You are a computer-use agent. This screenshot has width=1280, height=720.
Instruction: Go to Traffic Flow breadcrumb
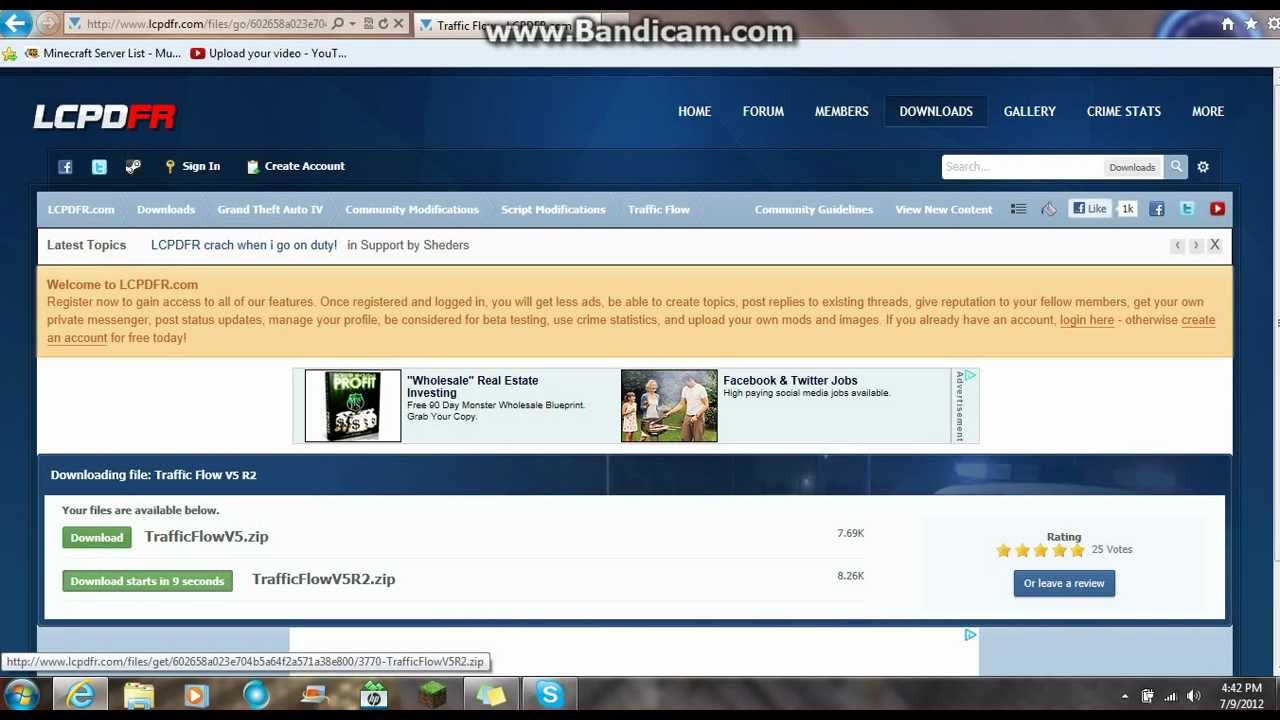click(659, 209)
